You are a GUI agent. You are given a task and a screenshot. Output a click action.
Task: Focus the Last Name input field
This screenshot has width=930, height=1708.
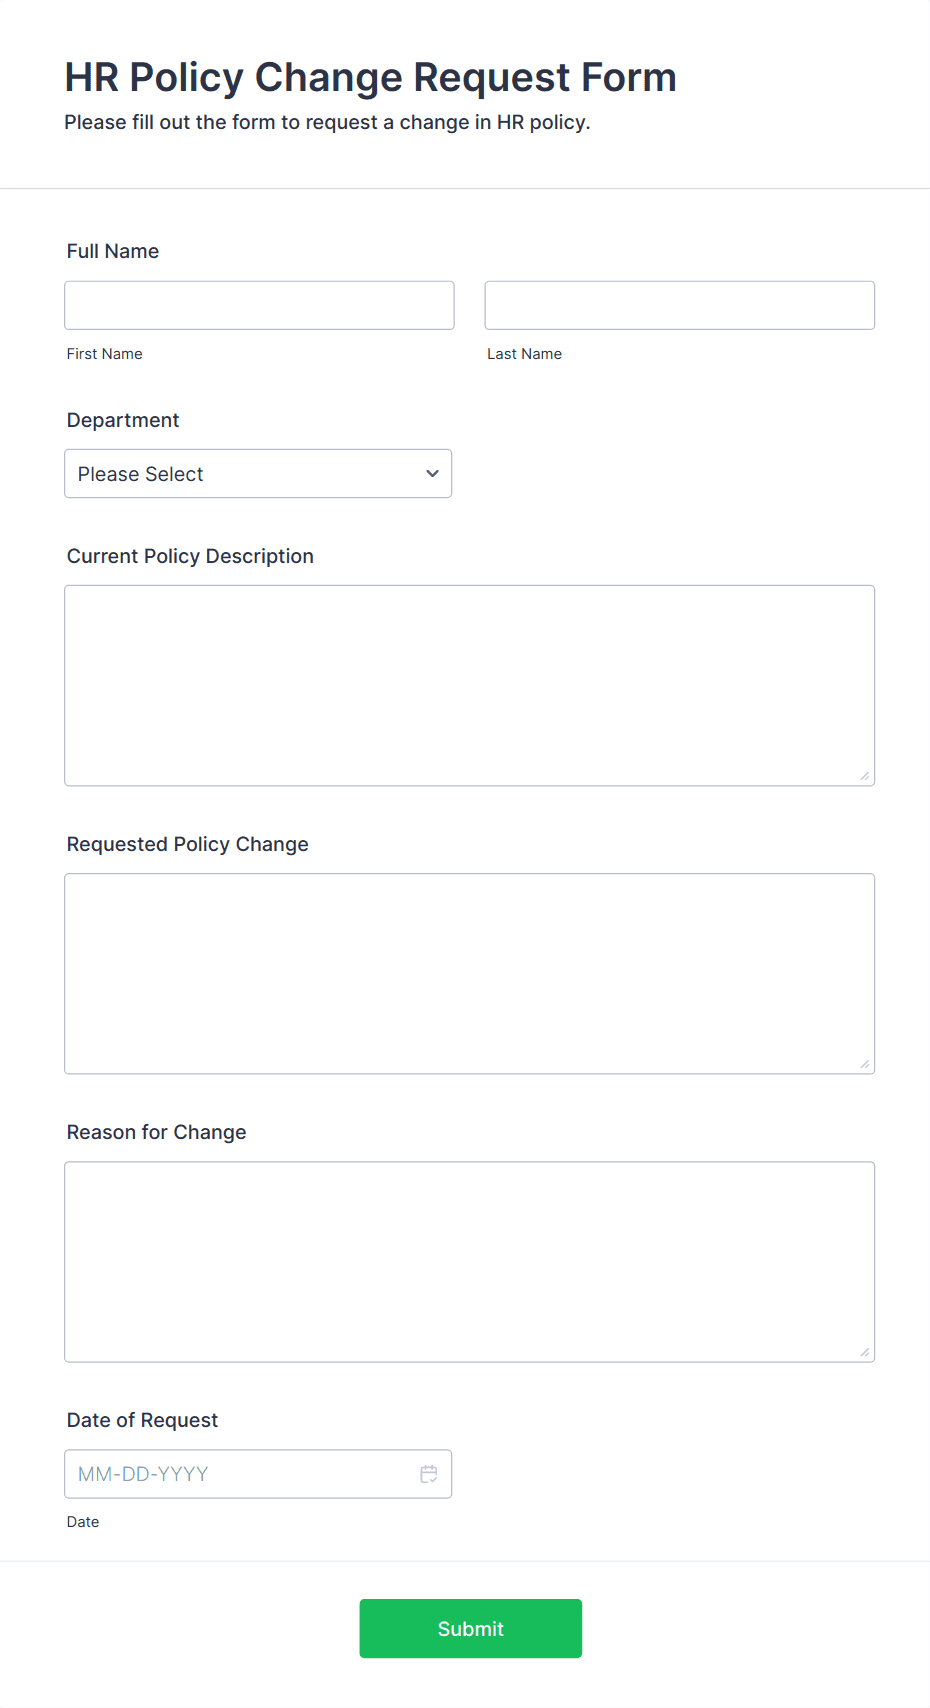(679, 305)
